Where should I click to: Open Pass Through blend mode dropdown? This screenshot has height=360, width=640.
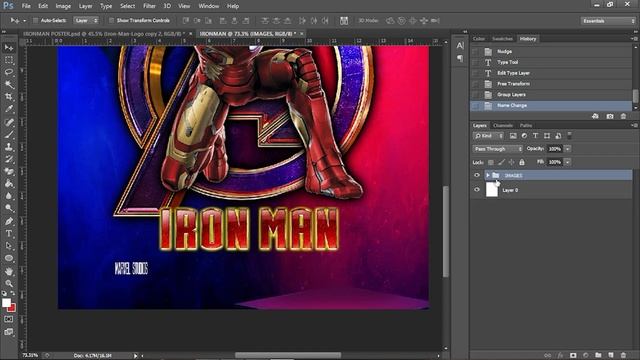point(498,149)
